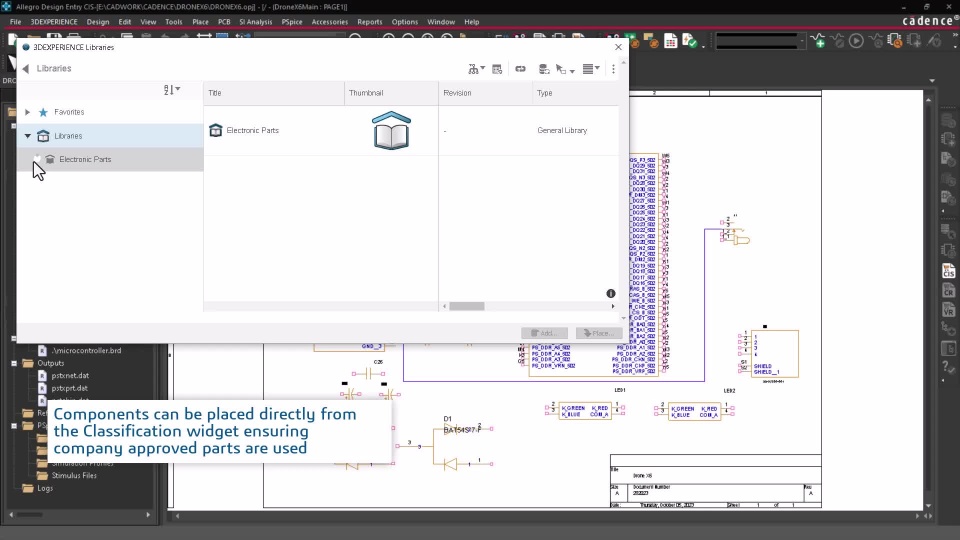This screenshot has height=540, width=960.
Task: Click the framed panel icon below the VR icon
Action: 948,348
